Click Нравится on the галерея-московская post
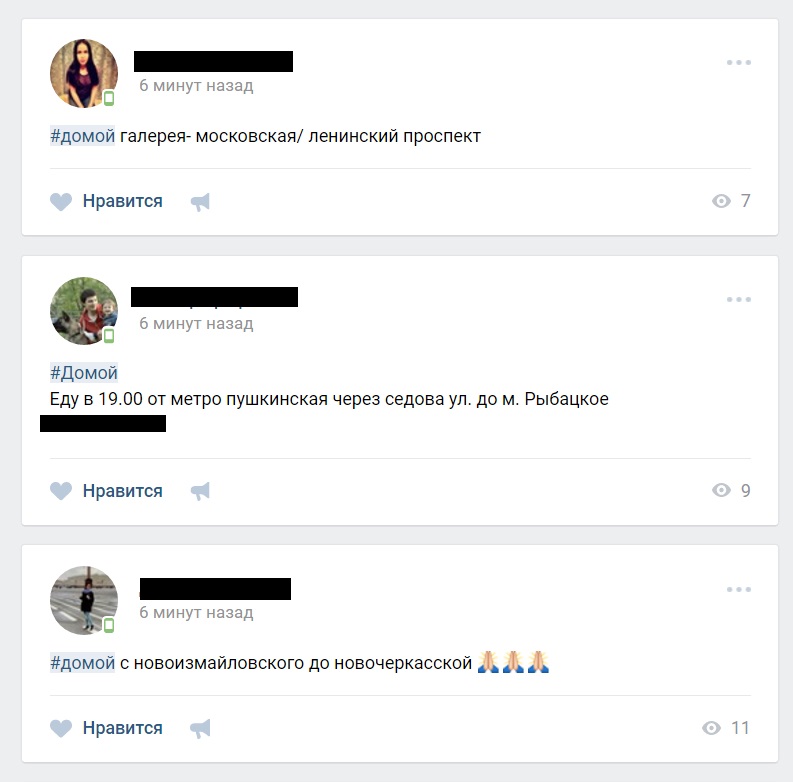The height and width of the screenshot is (782, 793). tap(122, 201)
